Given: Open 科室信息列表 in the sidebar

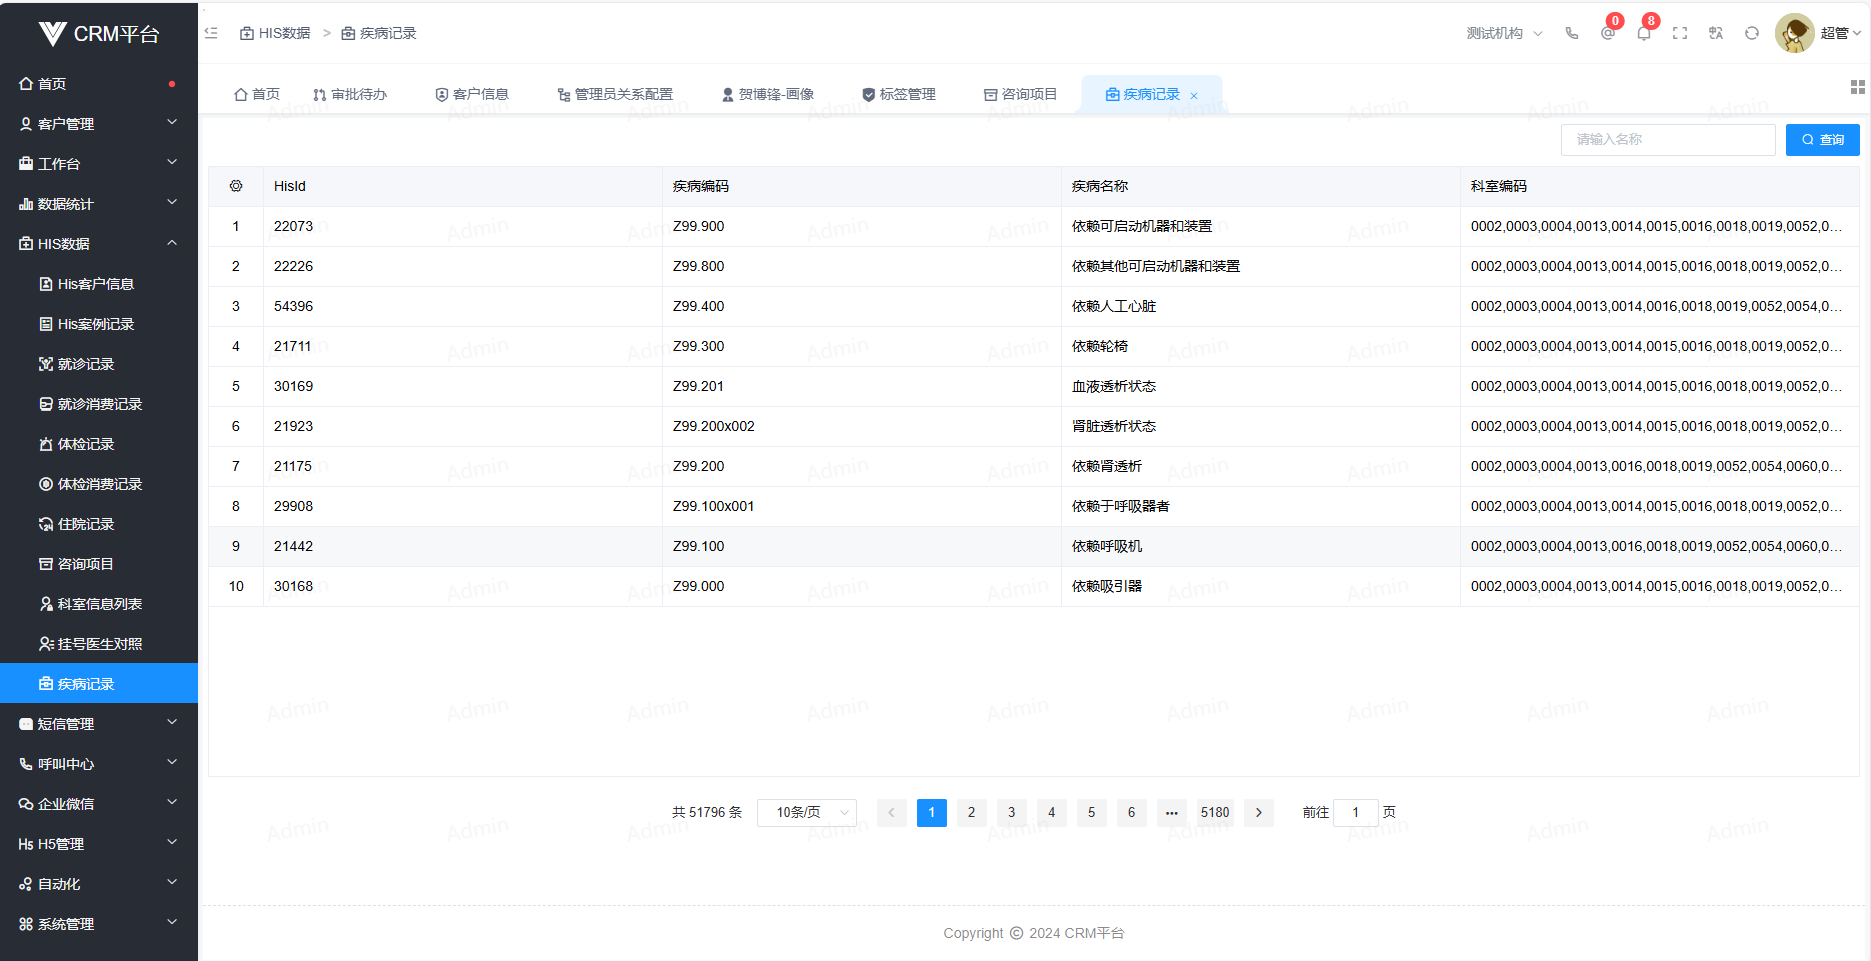Looking at the screenshot, I should point(99,603).
